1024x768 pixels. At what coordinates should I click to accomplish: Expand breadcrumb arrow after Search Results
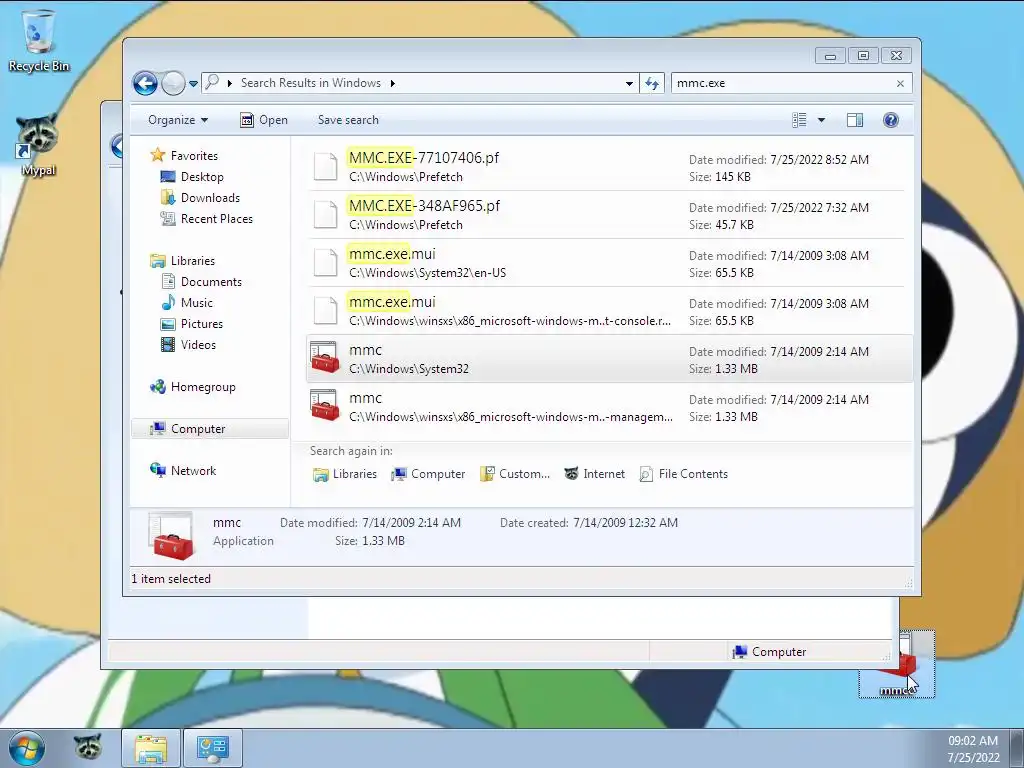(392, 84)
